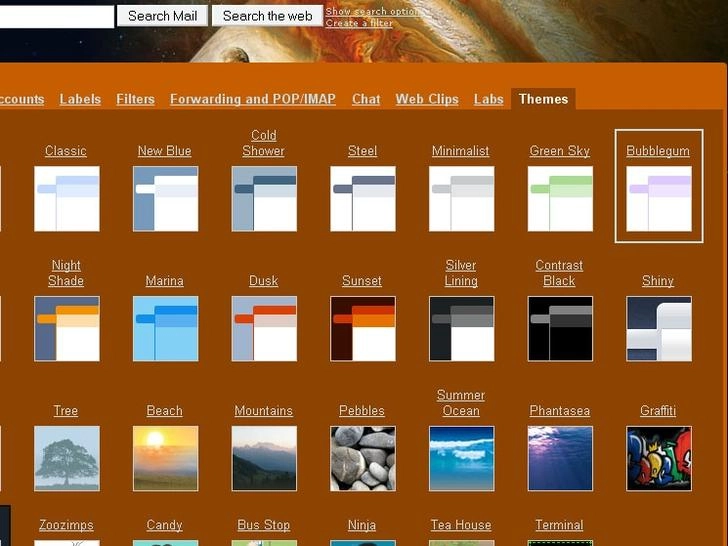Pick the Cold Shower theme preview
Viewport: 728px width, 546px height.
pyautogui.click(x=264, y=199)
